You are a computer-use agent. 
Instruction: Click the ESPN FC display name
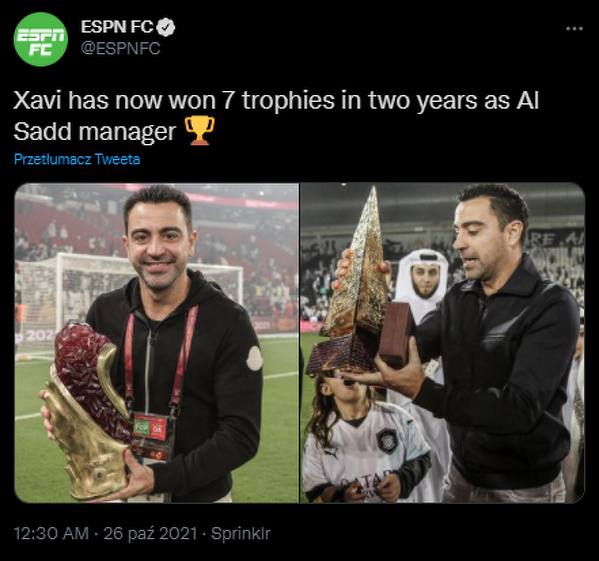pos(117,27)
